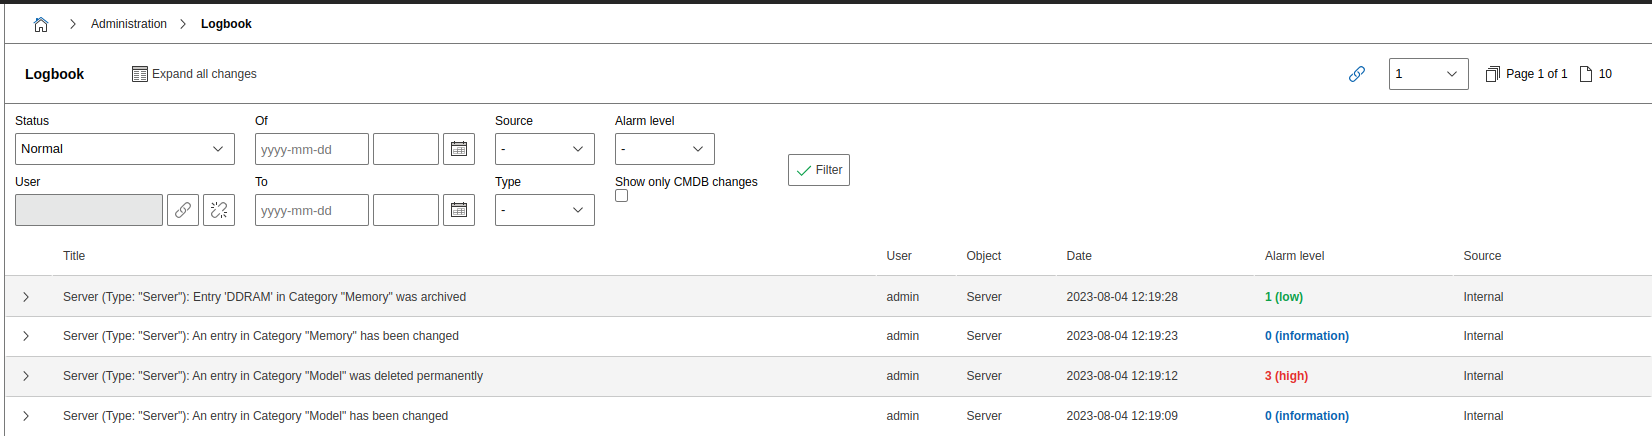Open the page number dropdown
This screenshot has height=436, width=1652.
pyautogui.click(x=1428, y=74)
